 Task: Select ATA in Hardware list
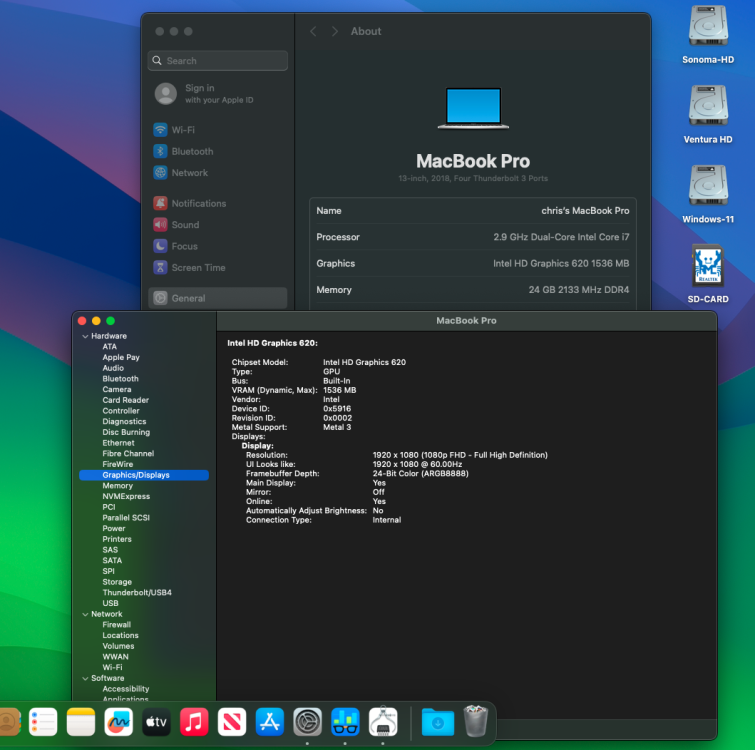[x=110, y=347]
